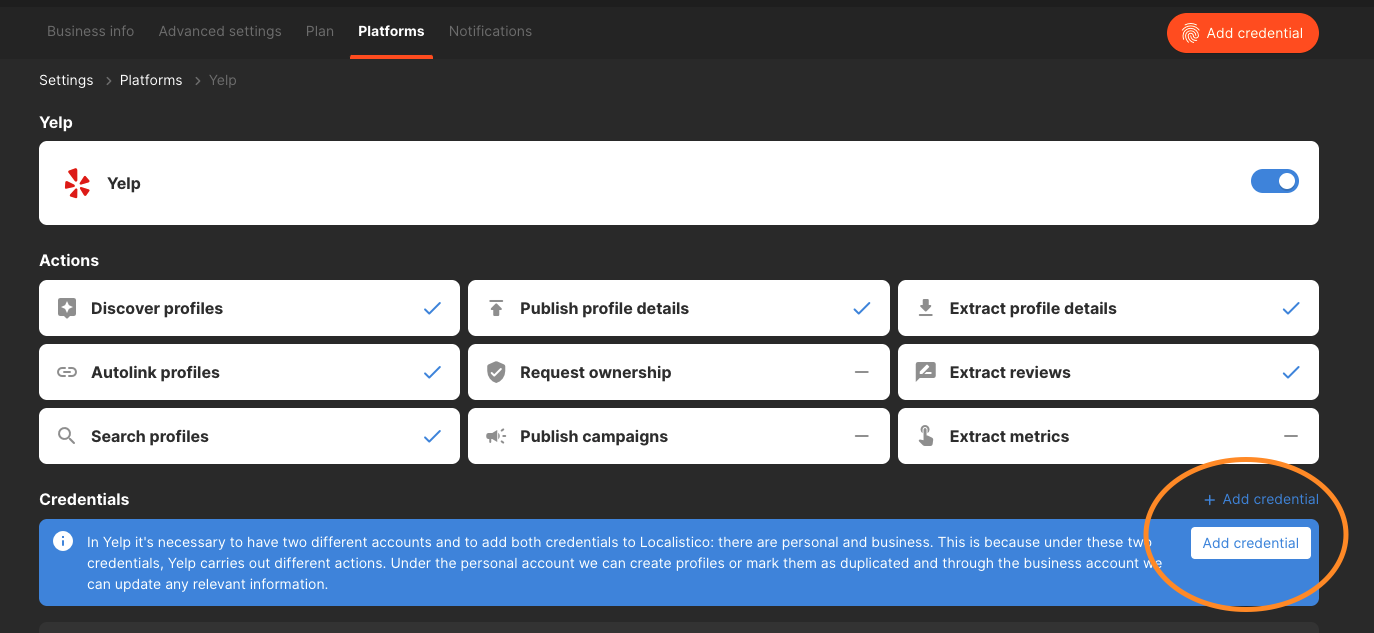
Task: Go to the Notifications tab
Action: [490, 31]
